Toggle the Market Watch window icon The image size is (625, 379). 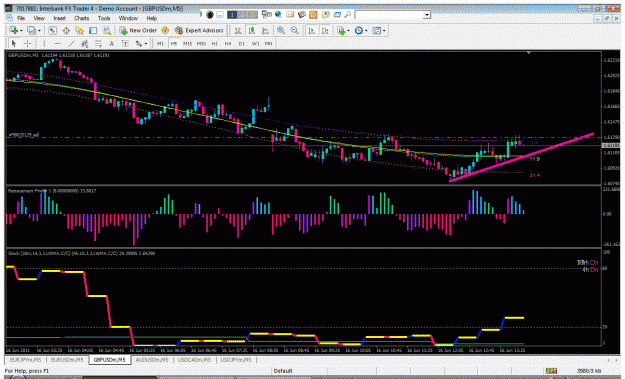point(52,30)
